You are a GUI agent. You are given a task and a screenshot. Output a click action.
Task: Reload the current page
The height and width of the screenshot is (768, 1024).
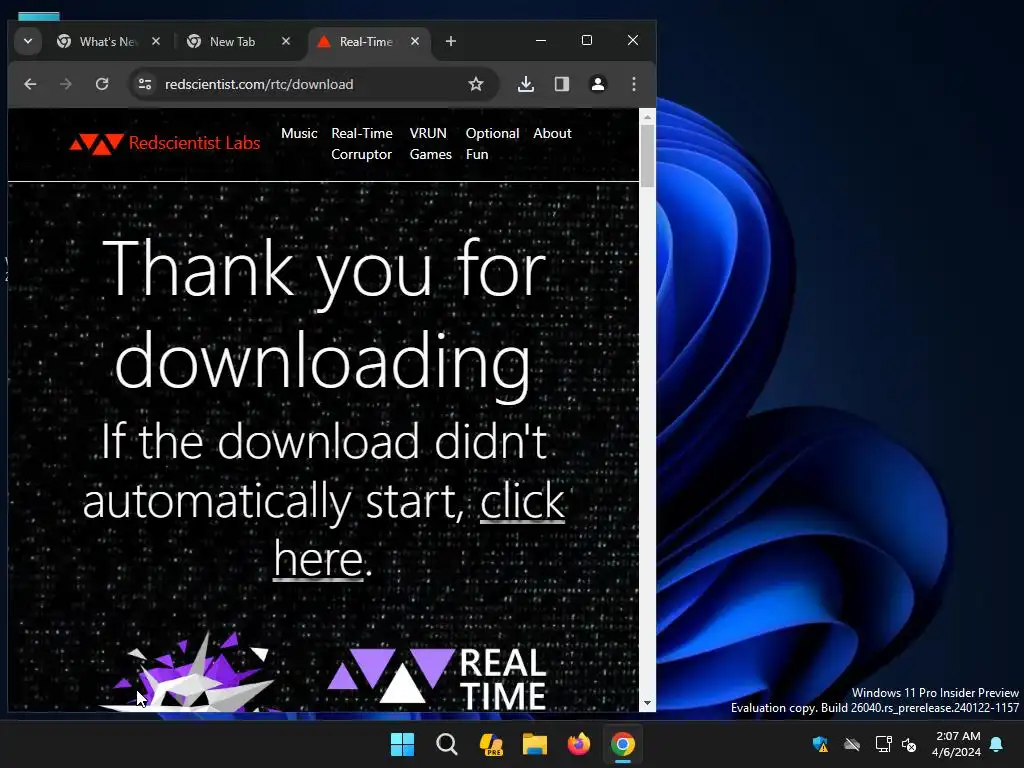pos(102,84)
